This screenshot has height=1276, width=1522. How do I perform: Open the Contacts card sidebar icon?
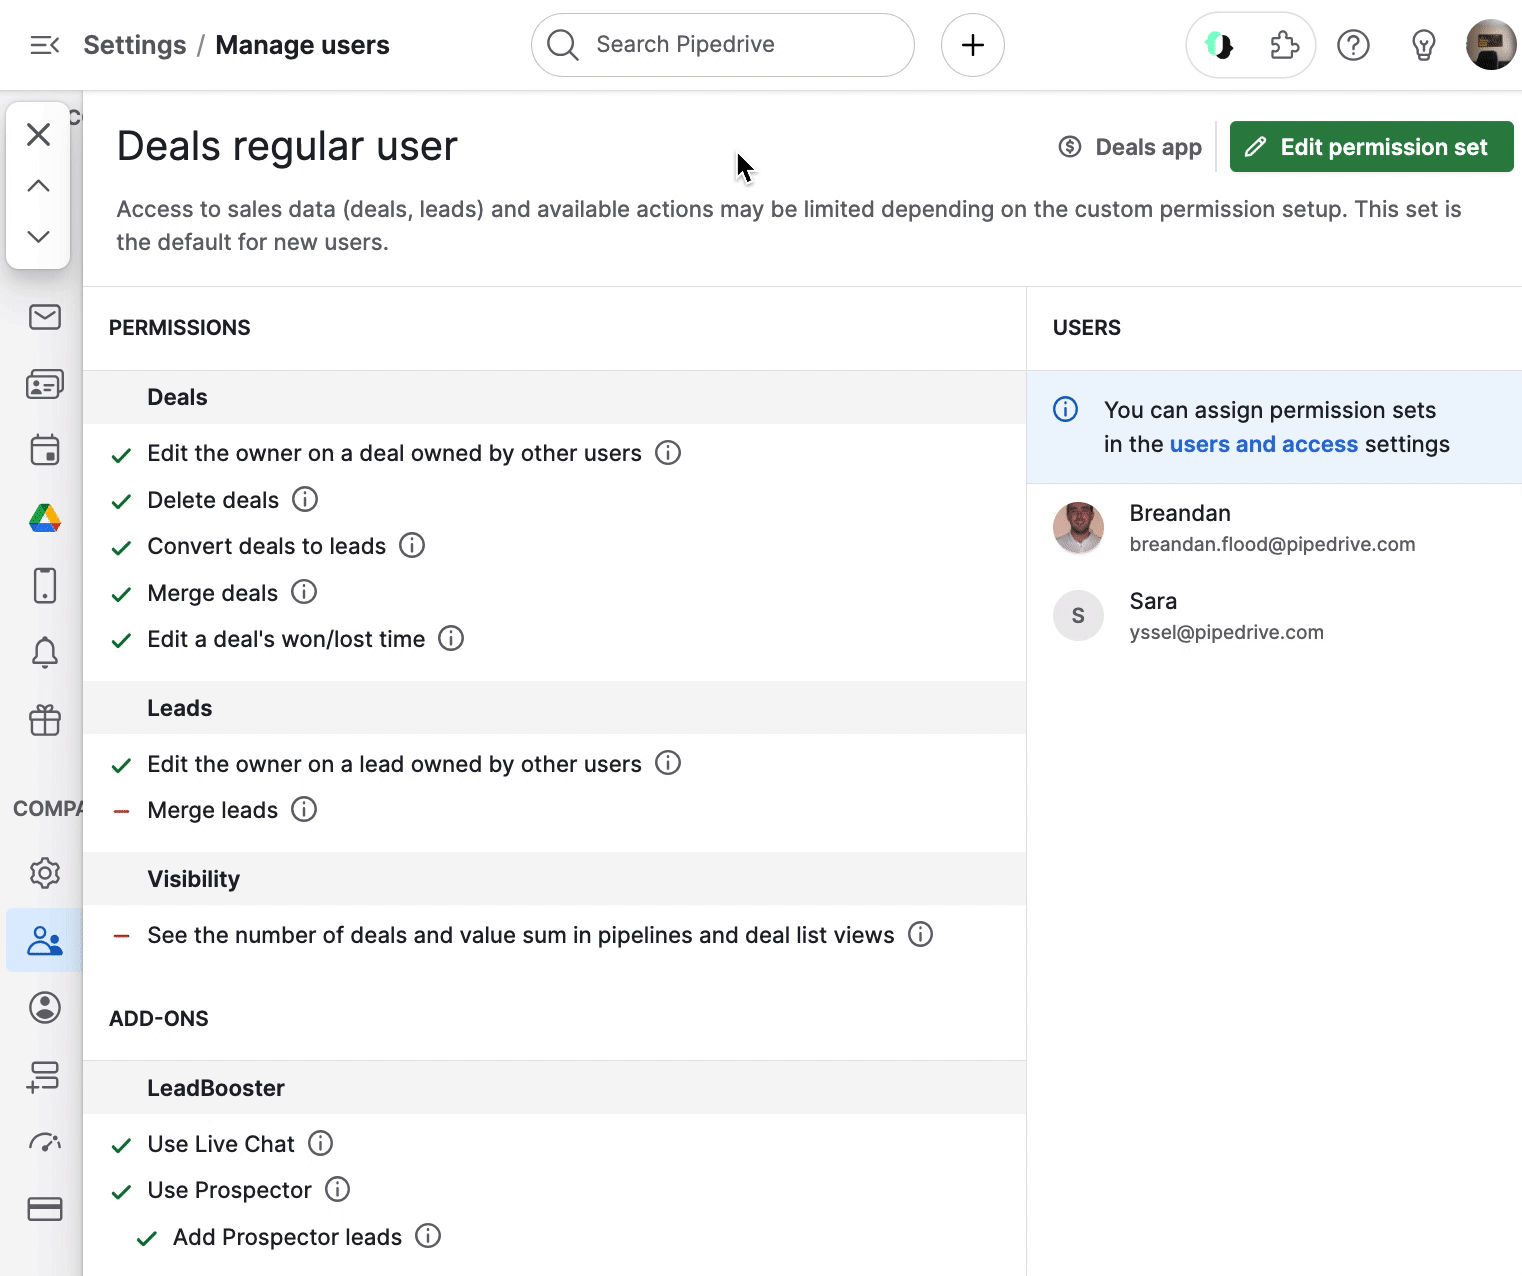tap(45, 384)
